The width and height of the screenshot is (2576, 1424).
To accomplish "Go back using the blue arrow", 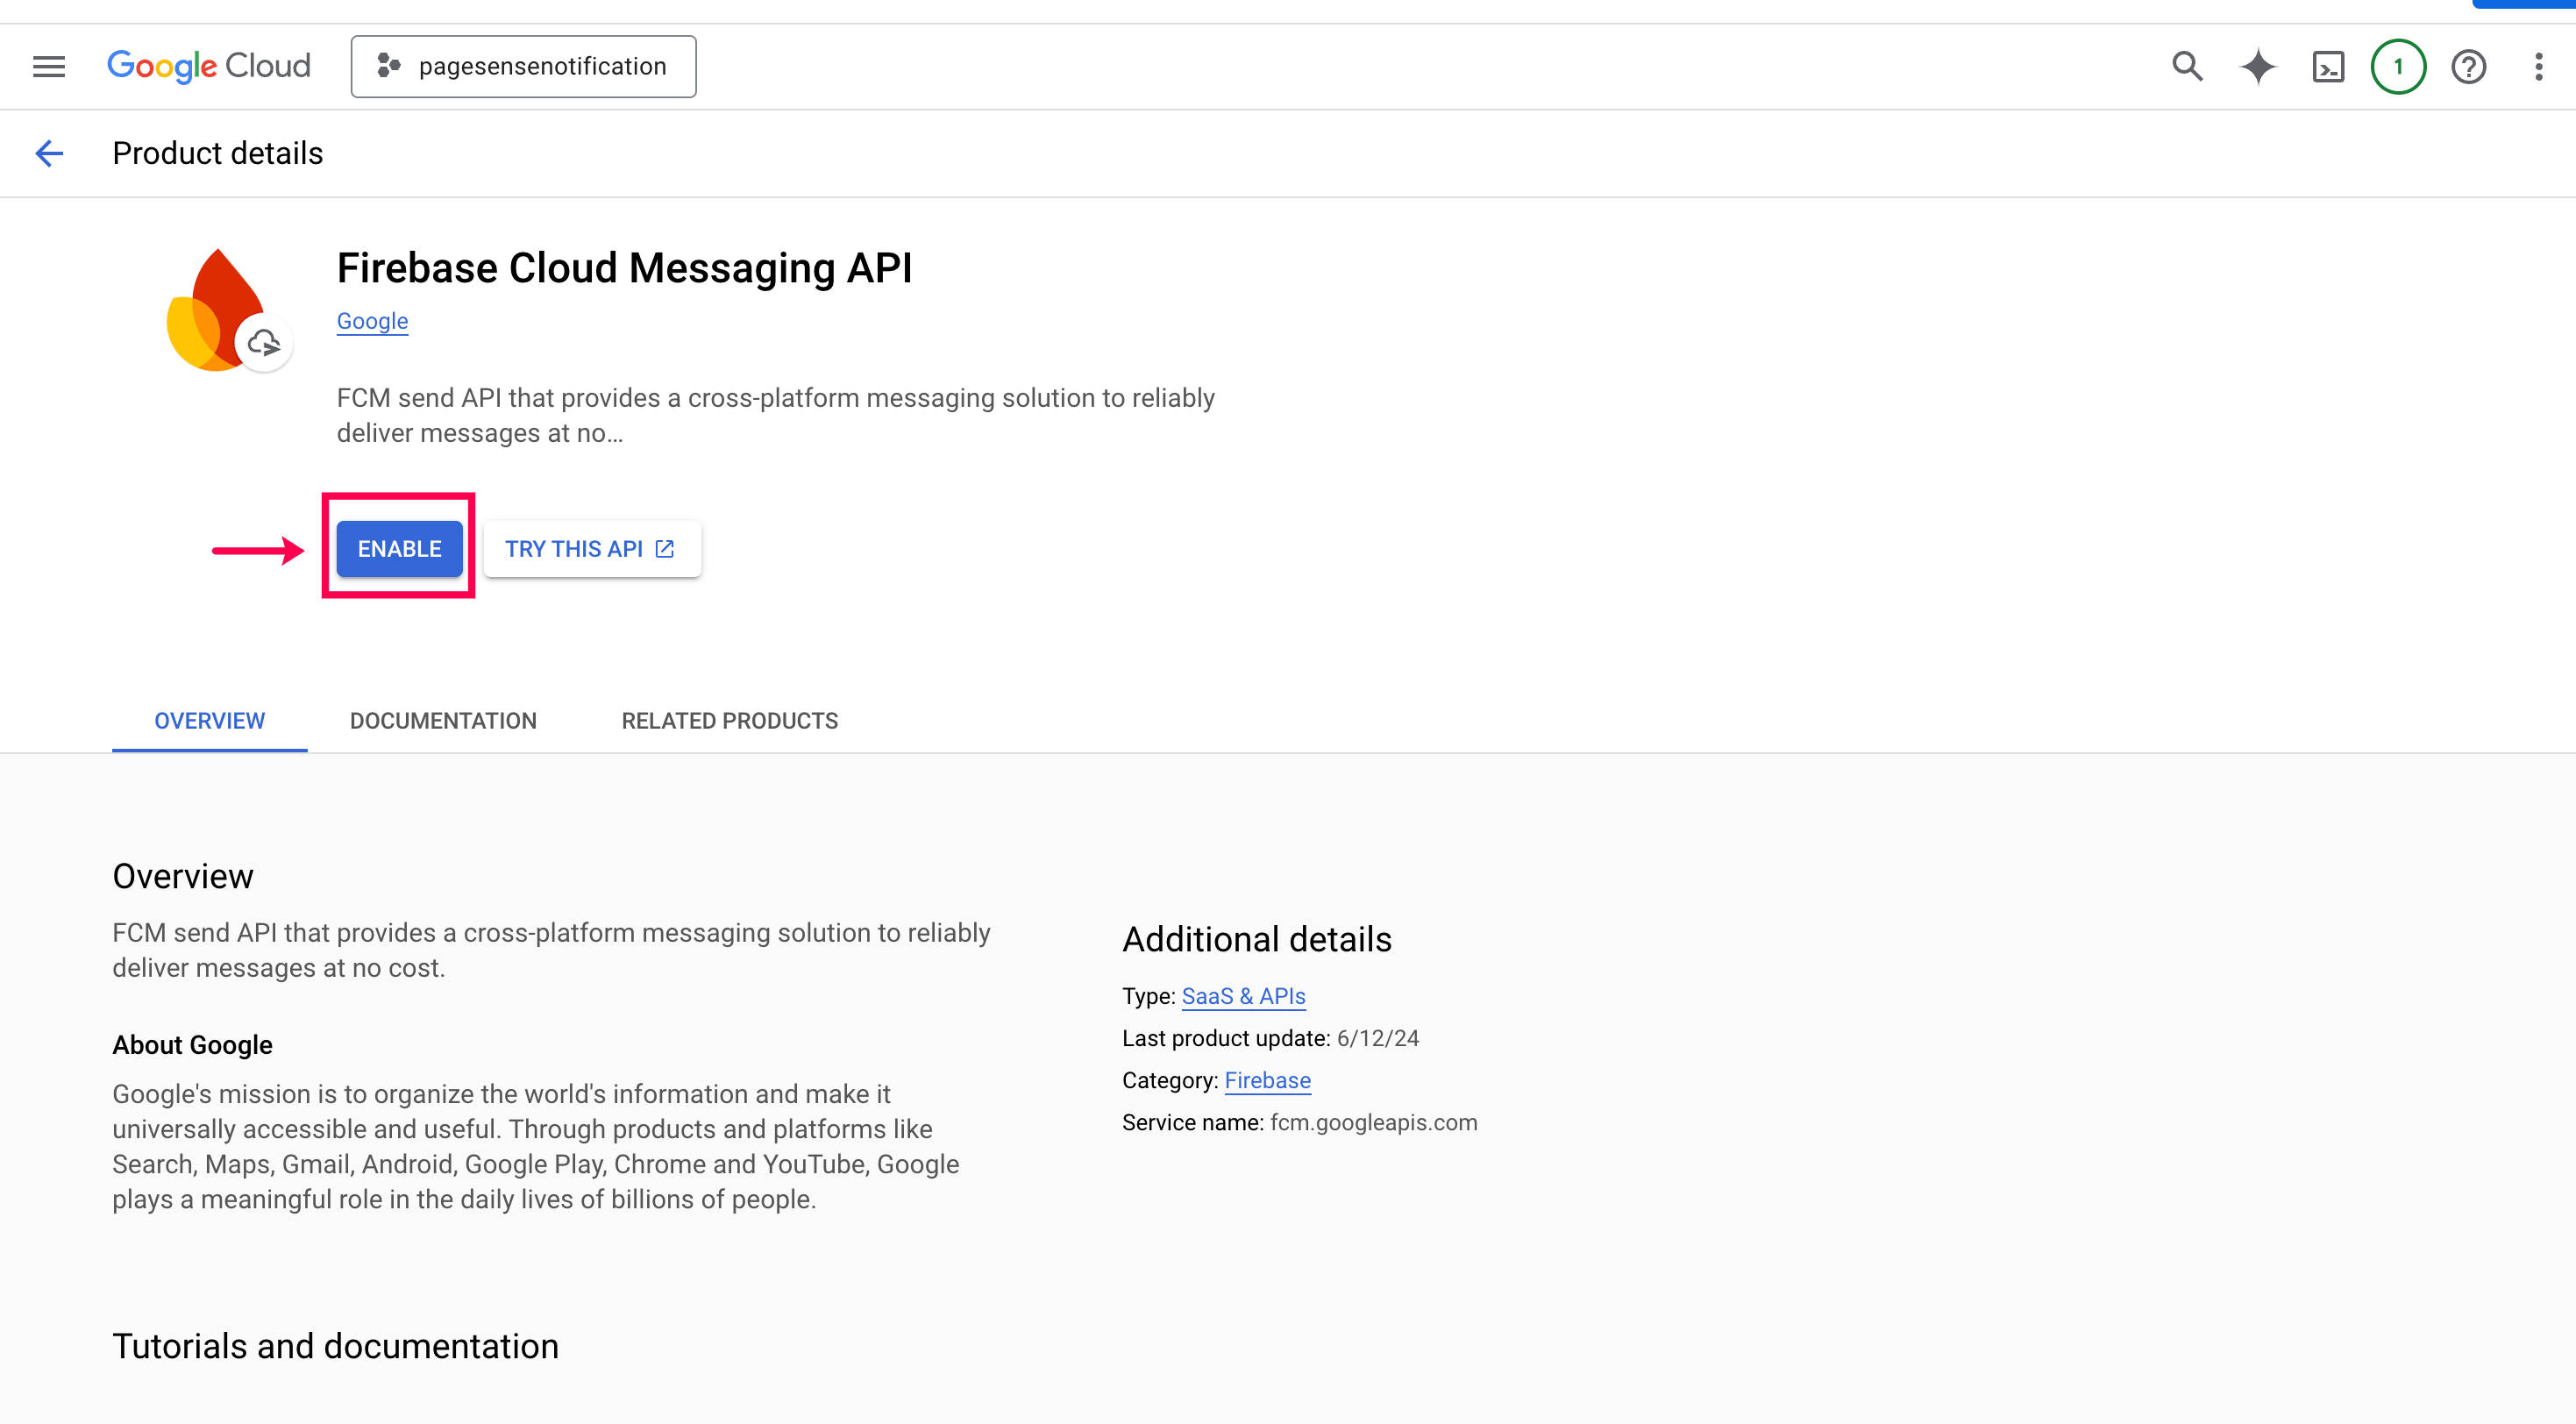I will pyautogui.click(x=49, y=153).
